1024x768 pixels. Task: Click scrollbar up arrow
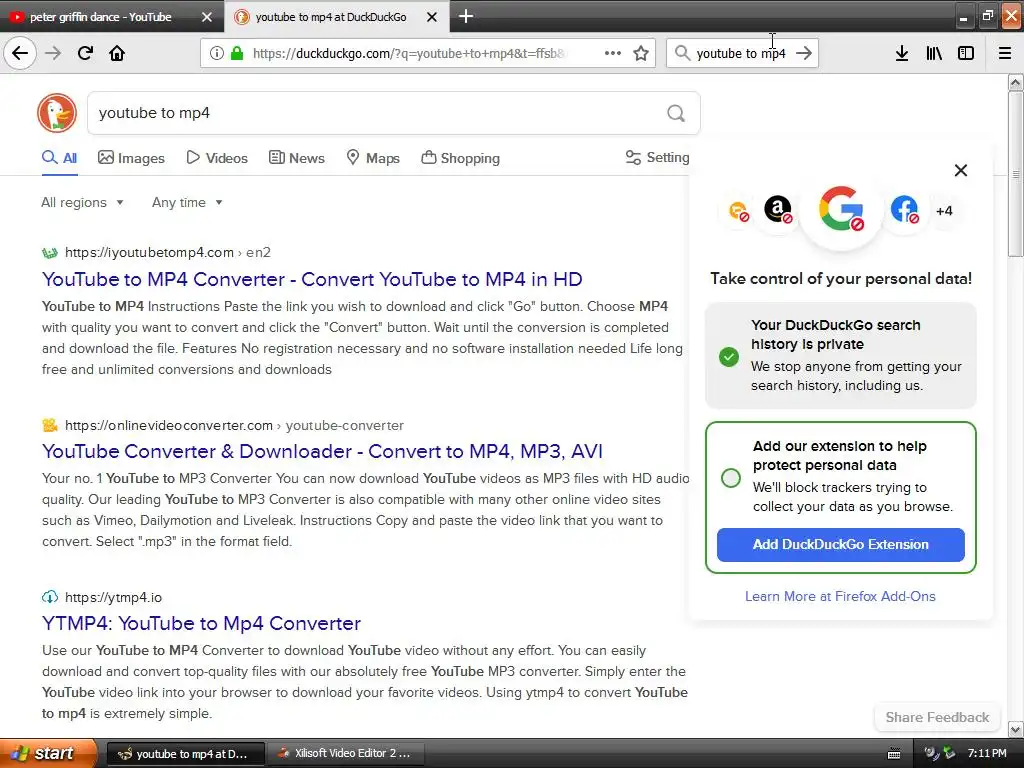[x=1016, y=82]
